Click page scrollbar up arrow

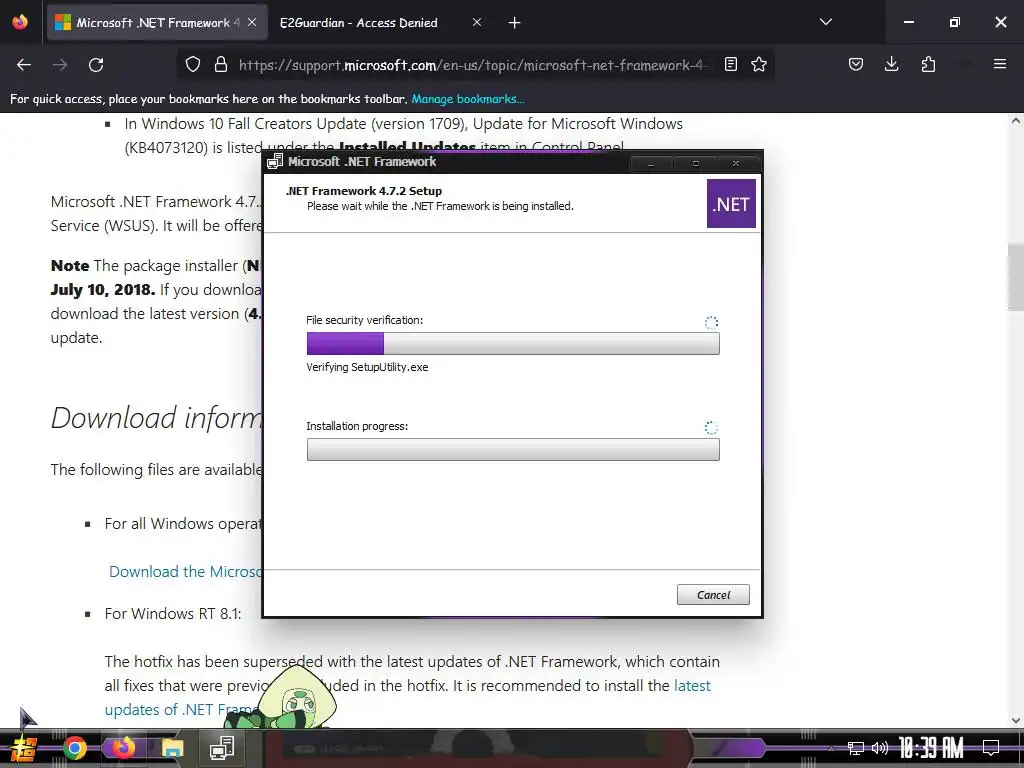pos(1016,121)
